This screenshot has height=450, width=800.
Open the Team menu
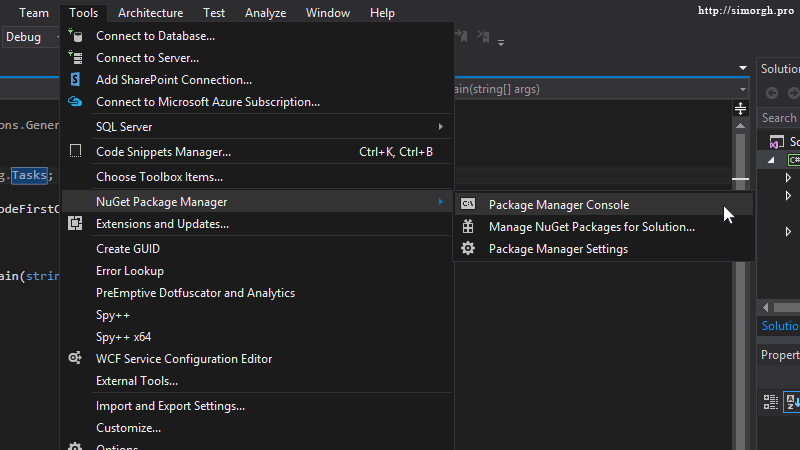coord(34,13)
